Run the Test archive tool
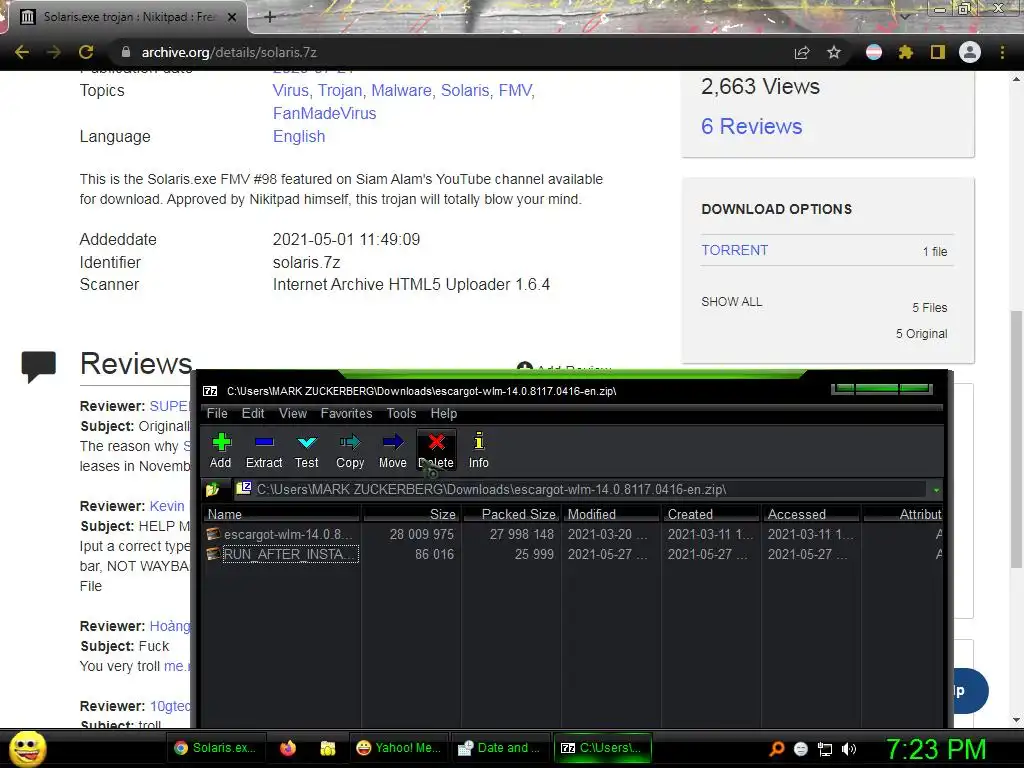The width and height of the screenshot is (1024, 768). (306, 451)
